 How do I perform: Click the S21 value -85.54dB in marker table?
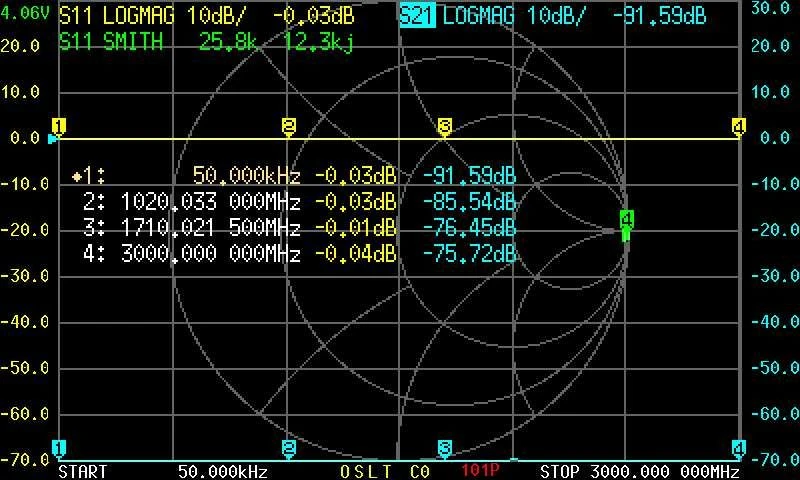[x=469, y=202]
